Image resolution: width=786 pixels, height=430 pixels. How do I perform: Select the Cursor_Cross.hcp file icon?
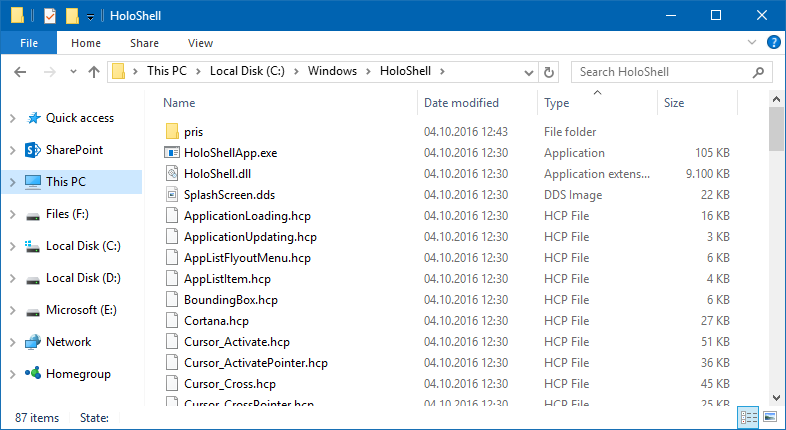172,384
